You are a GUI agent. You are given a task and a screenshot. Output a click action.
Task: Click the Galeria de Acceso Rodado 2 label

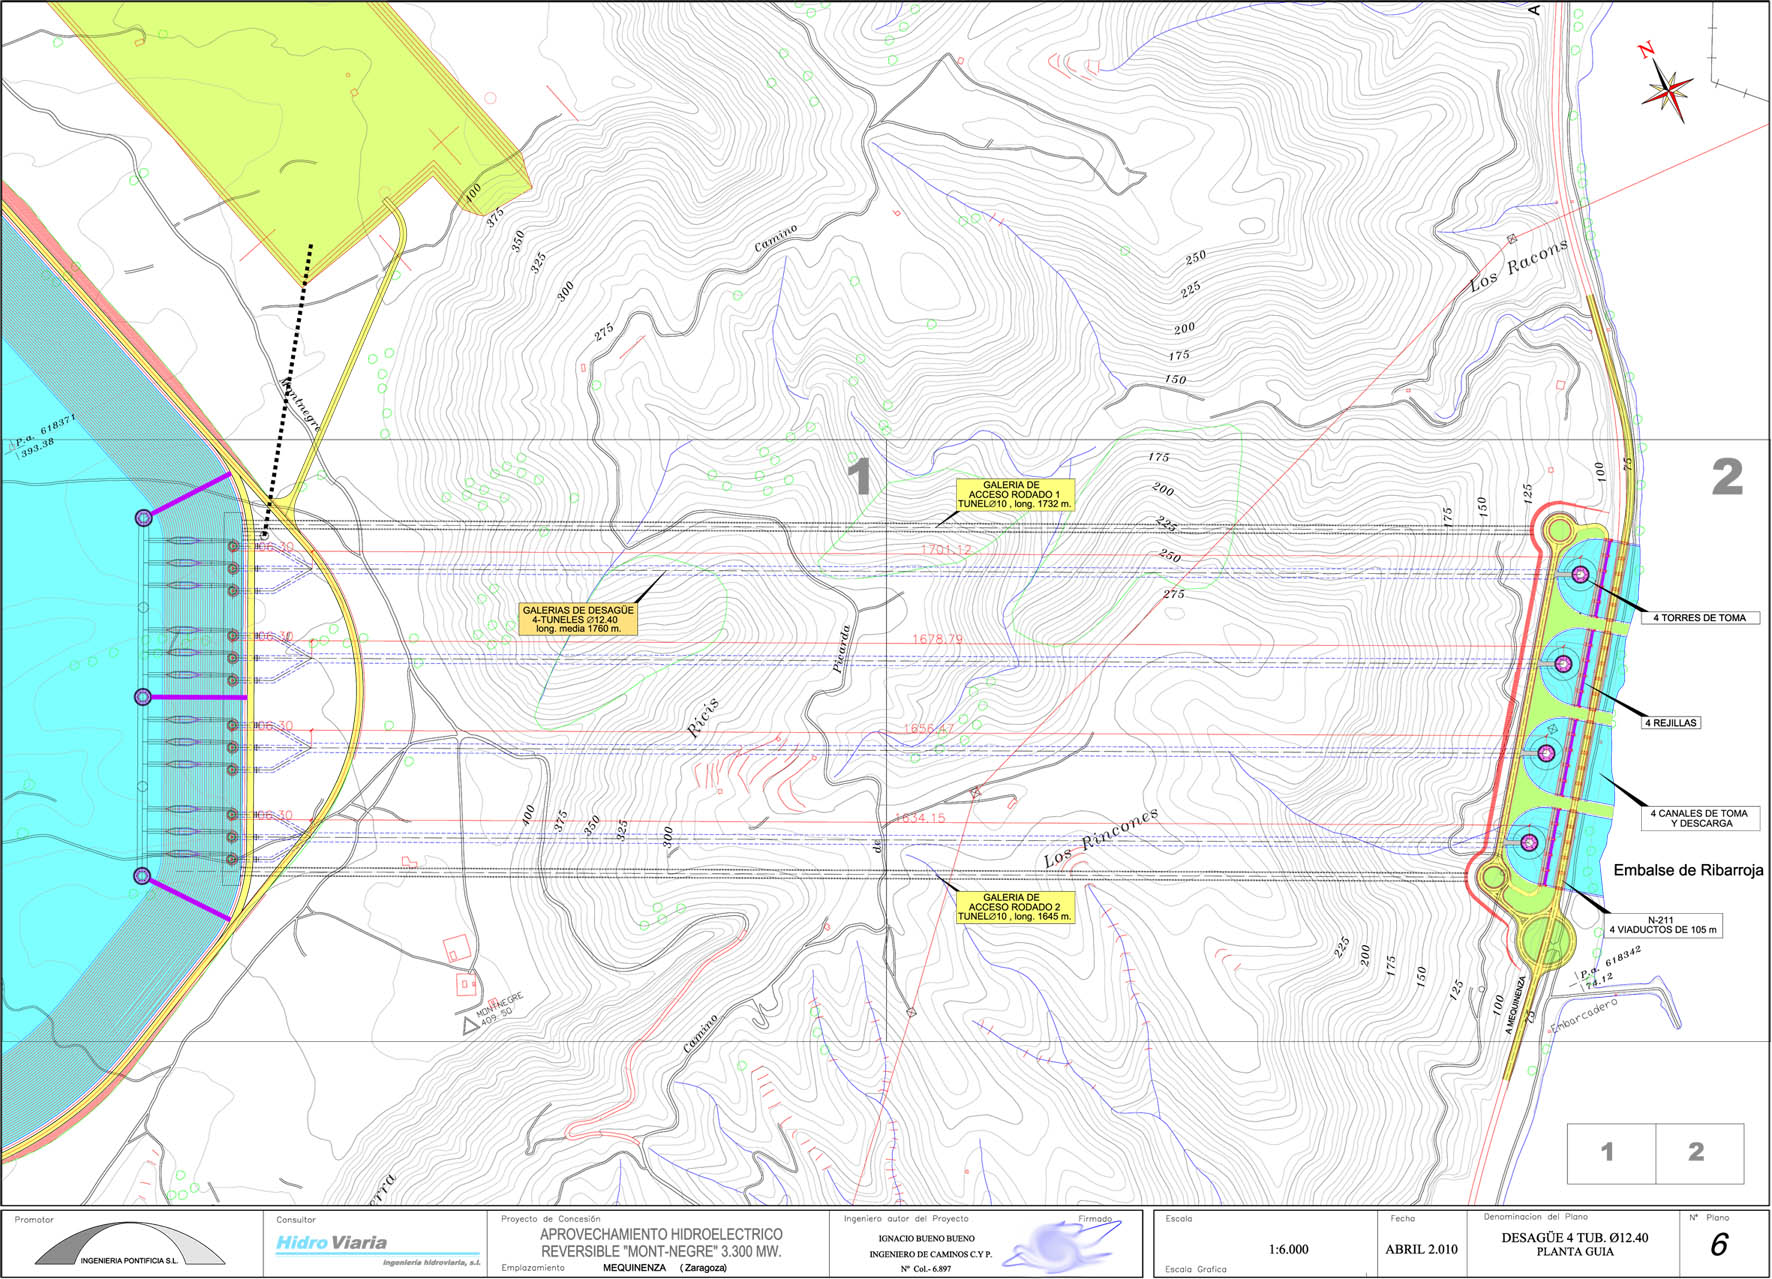click(x=1014, y=907)
